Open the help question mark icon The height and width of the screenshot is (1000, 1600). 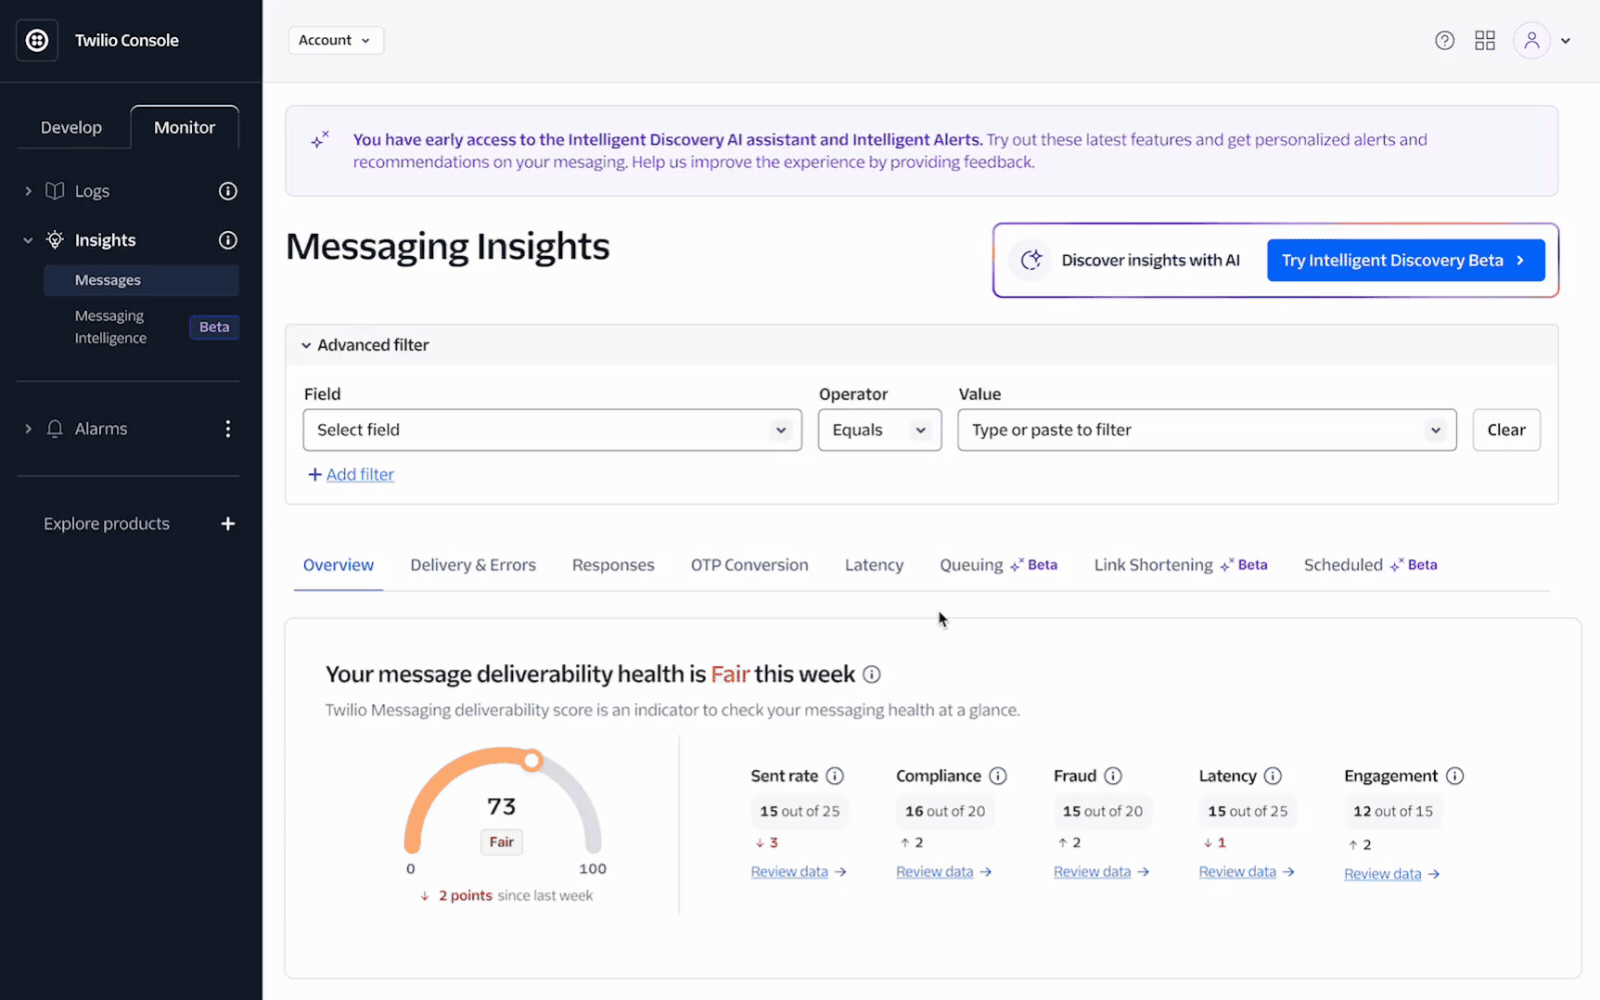1444,40
